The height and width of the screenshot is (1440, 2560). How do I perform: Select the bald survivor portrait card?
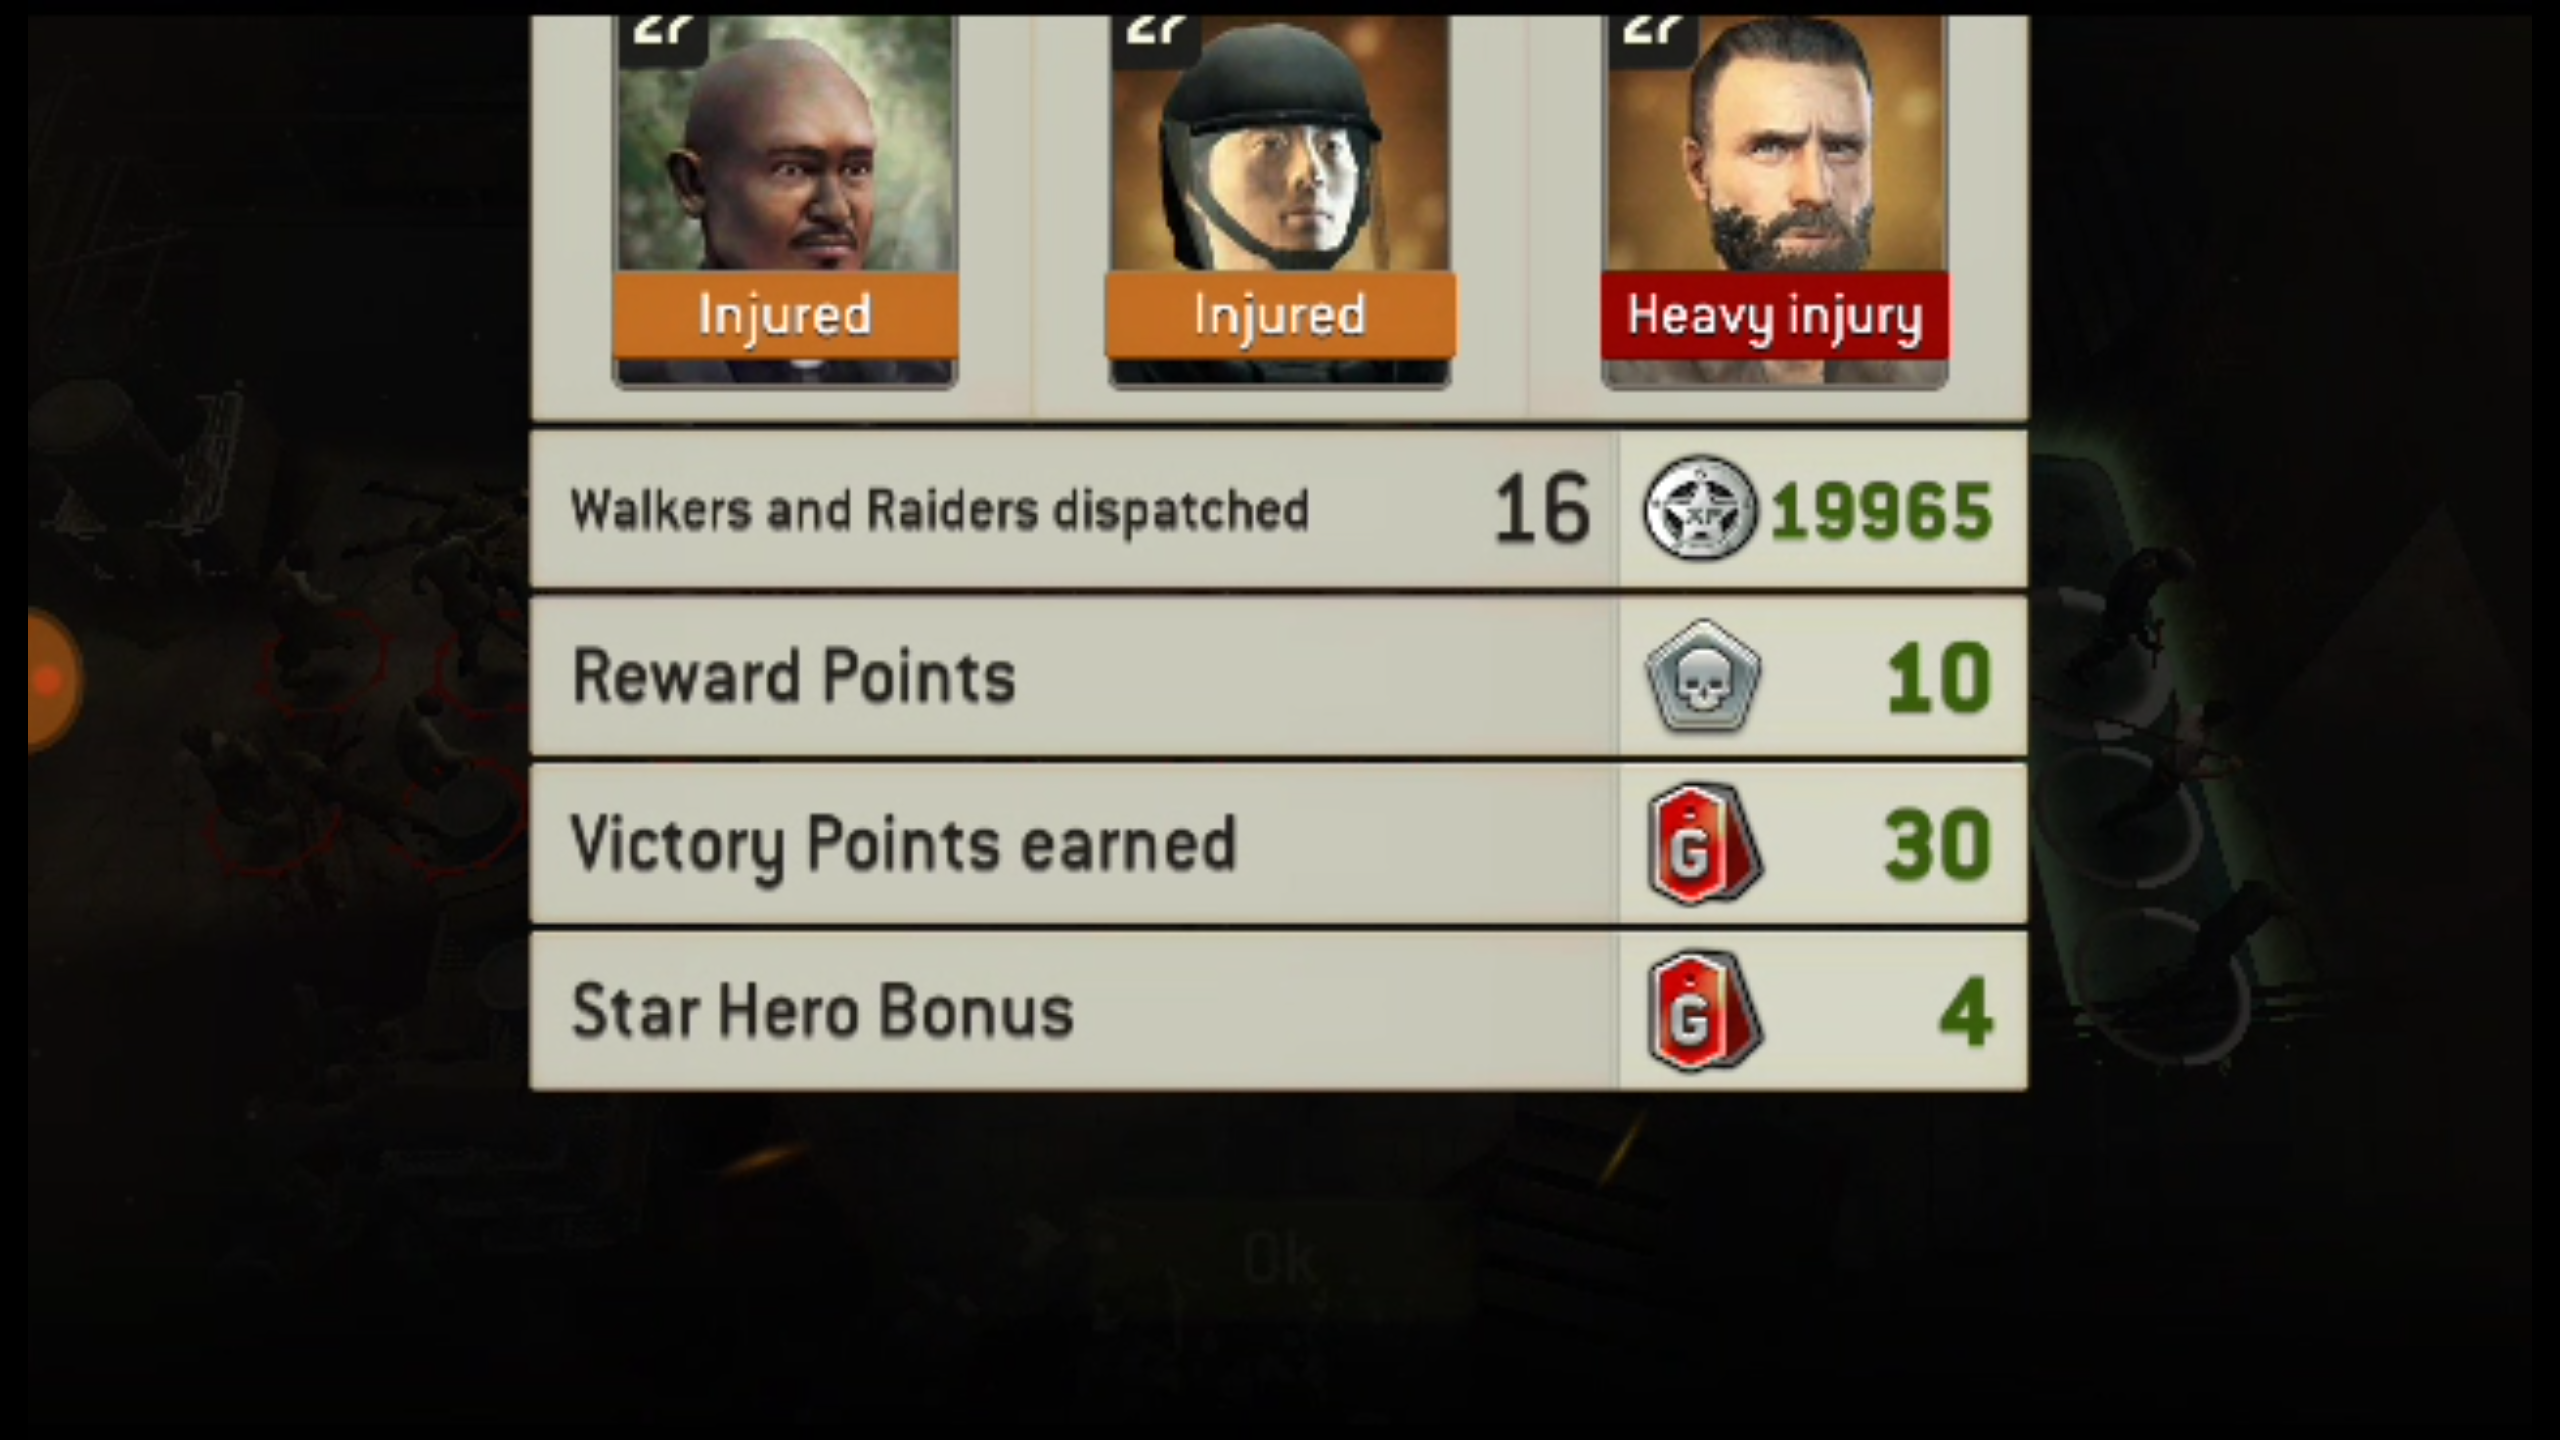pos(785,200)
